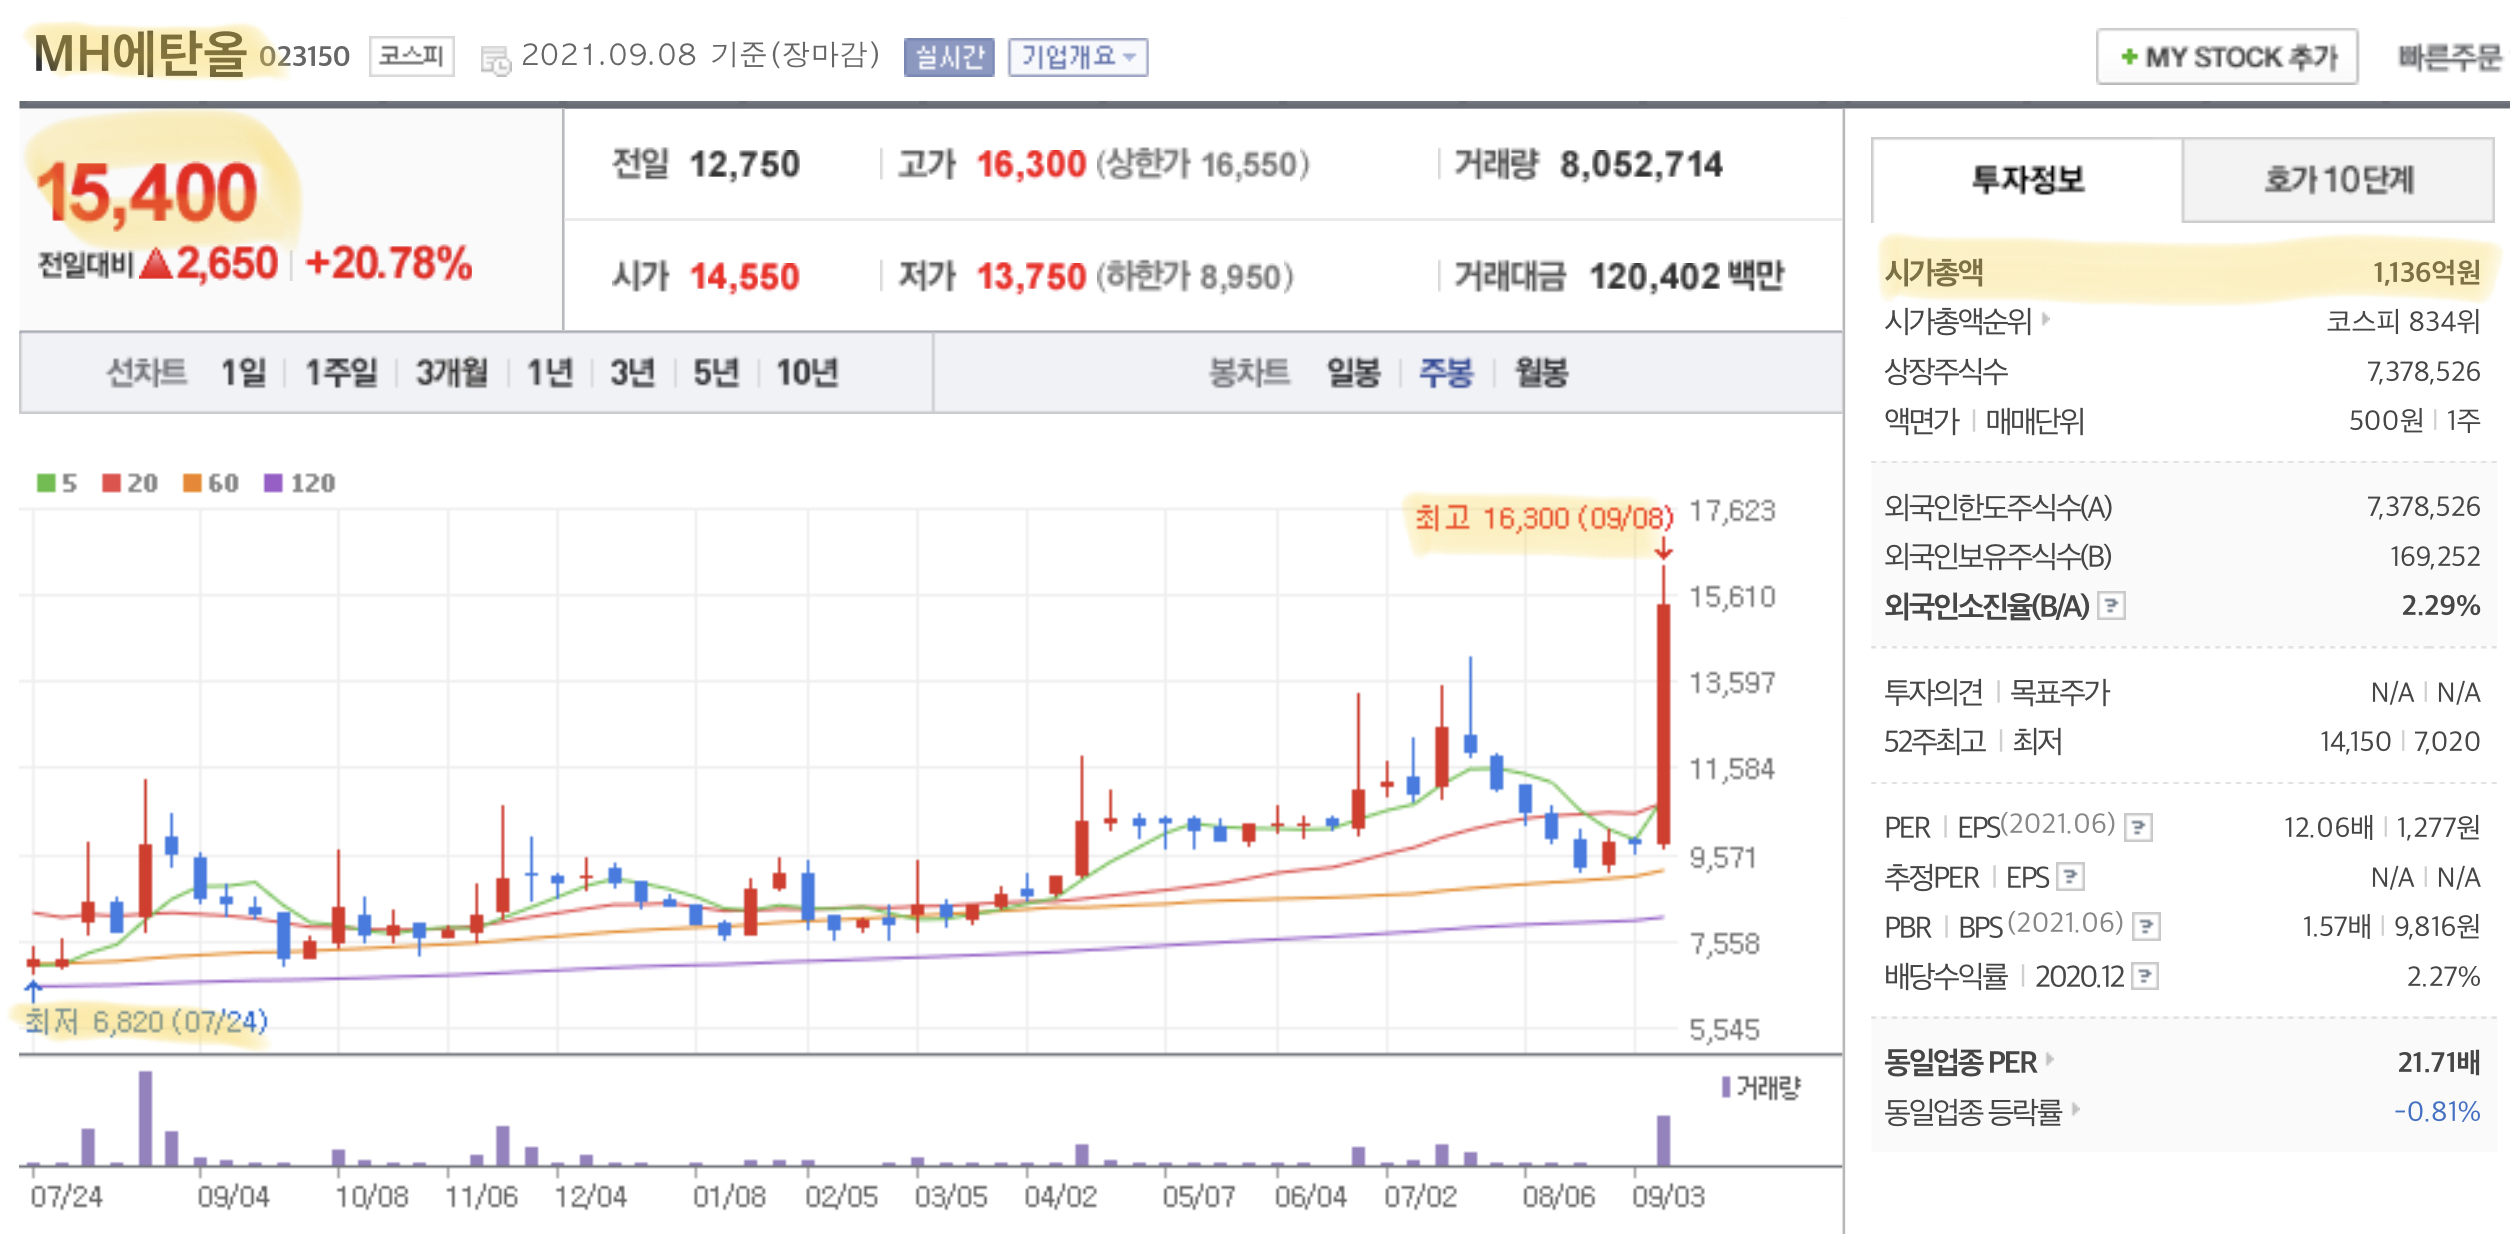Click the purple 120-day moving average swatch
This screenshot has width=2510, height=1234.
(273, 483)
